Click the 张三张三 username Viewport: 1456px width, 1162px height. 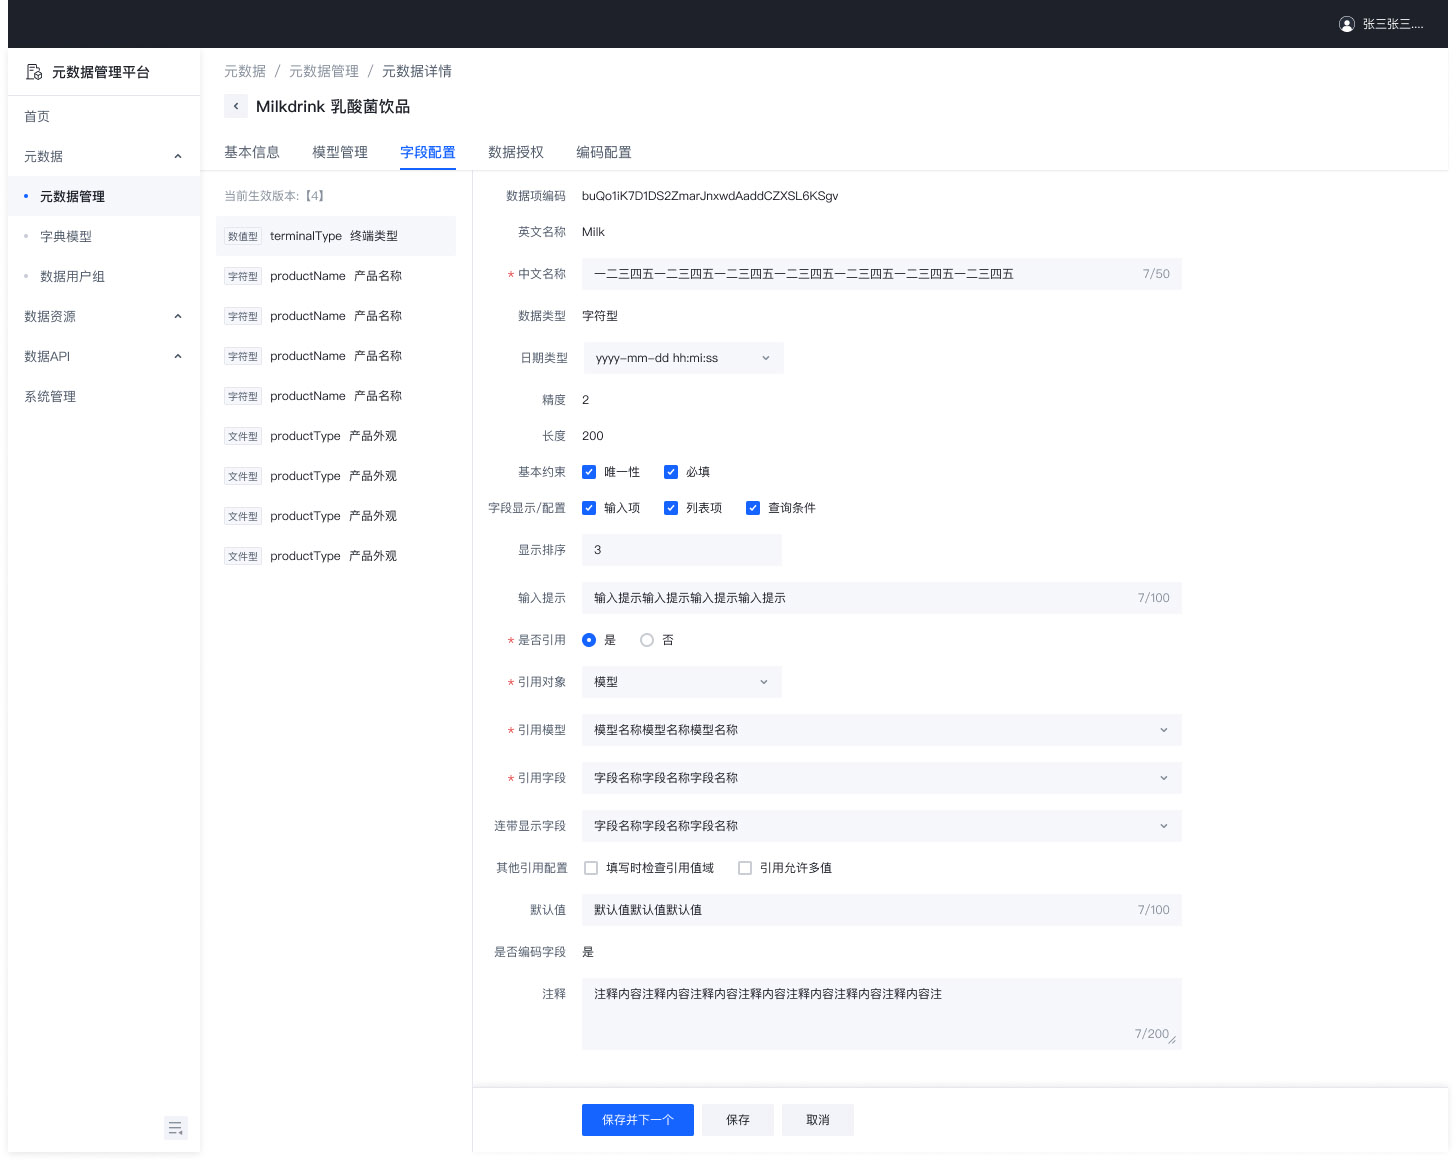click(x=1393, y=24)
